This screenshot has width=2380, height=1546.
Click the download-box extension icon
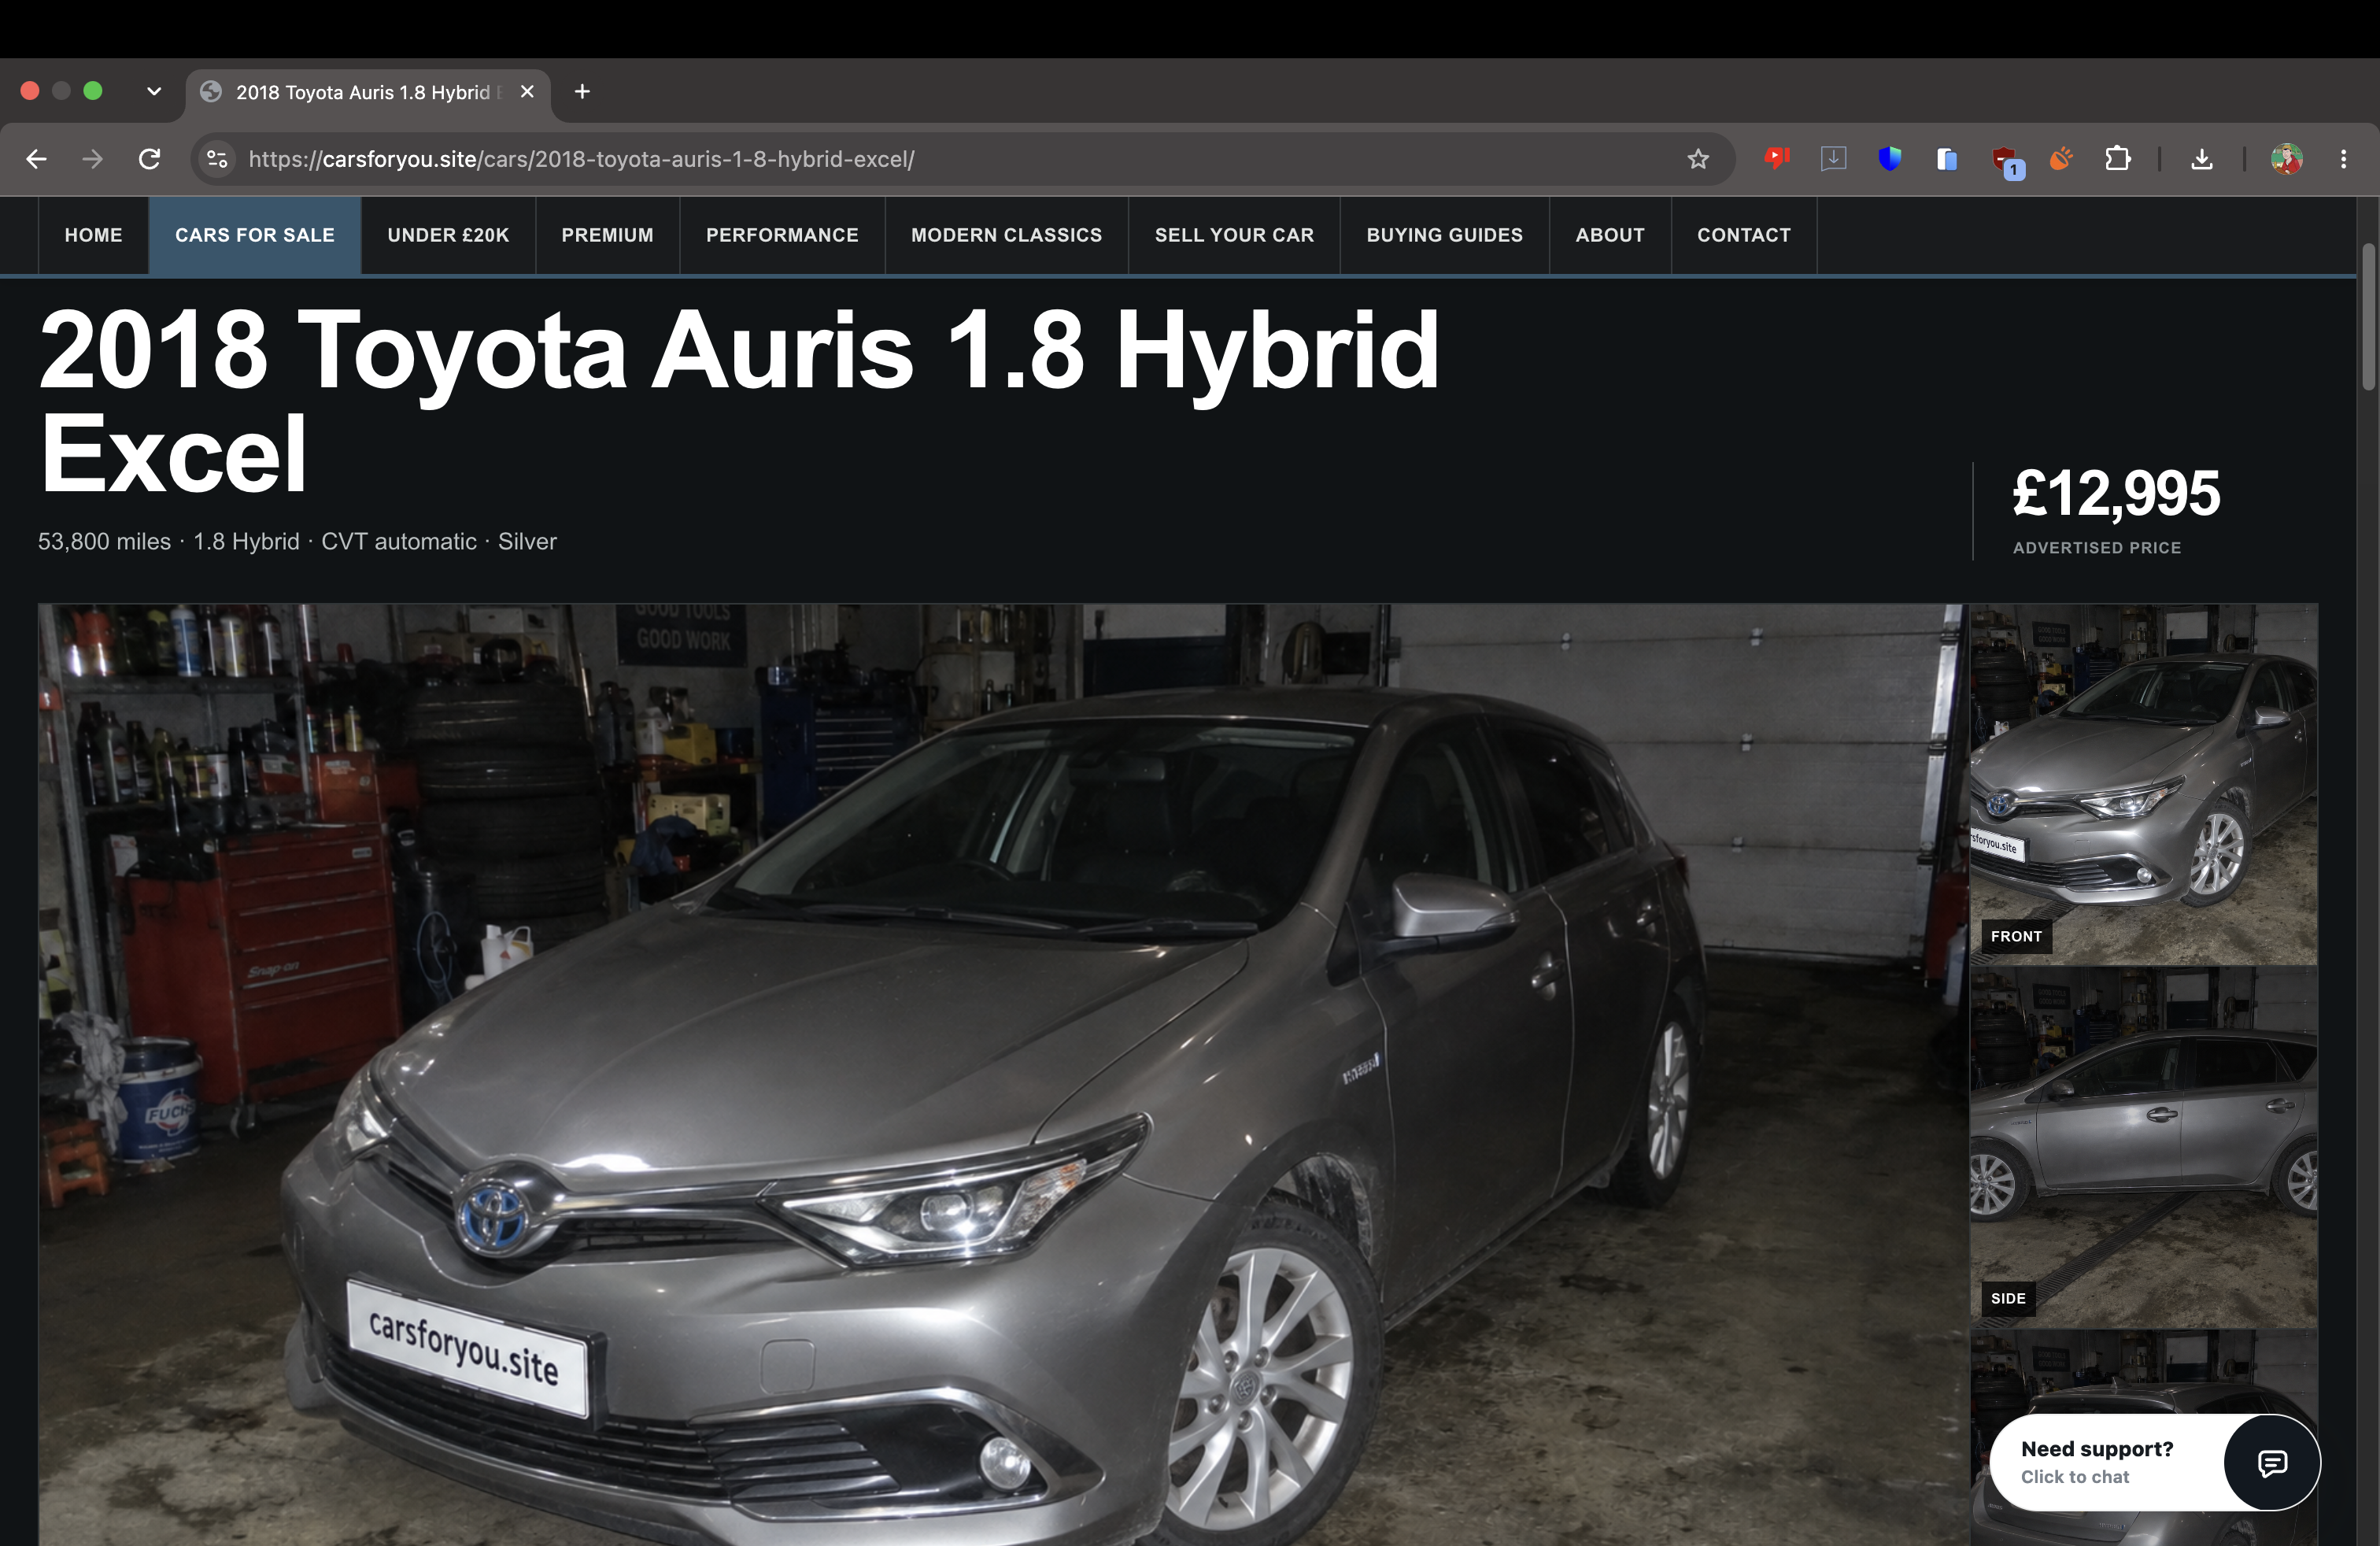click(1833, 158)
